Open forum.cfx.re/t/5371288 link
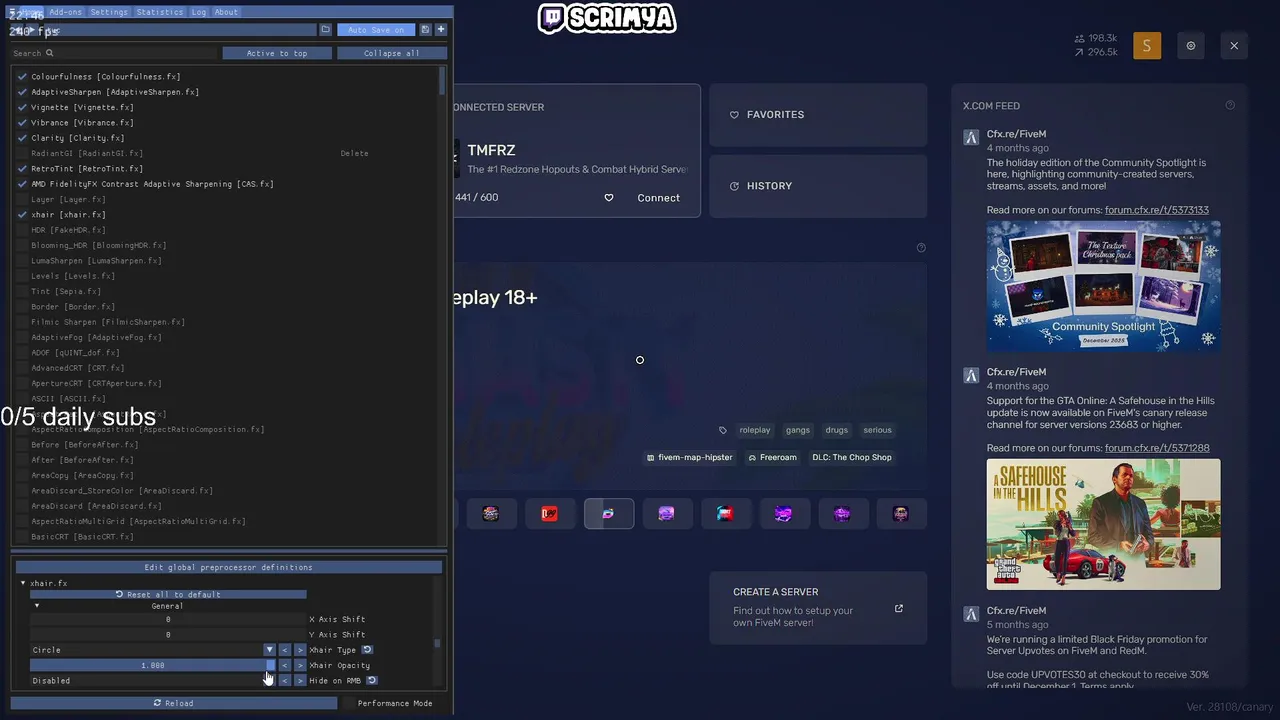 [x=1157, y=448]
